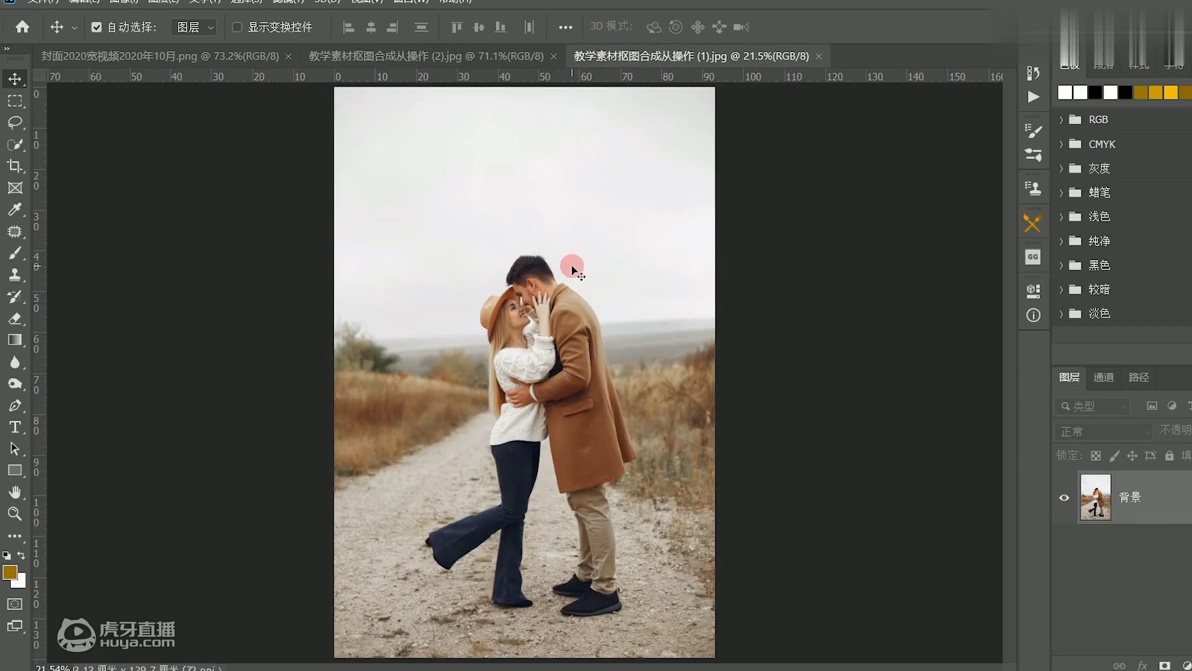Toggle lock all

(x=1169, y=456)
